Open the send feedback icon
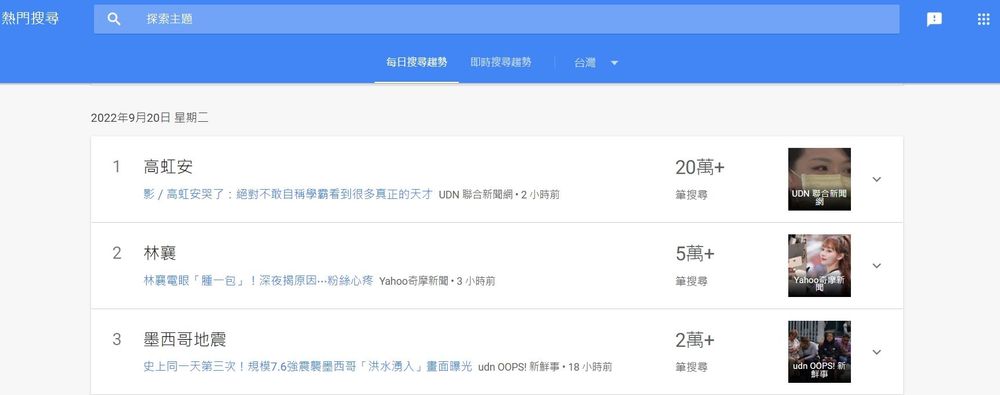The height and width of the screenshot is (395, 1000). [x=934, y=19]
